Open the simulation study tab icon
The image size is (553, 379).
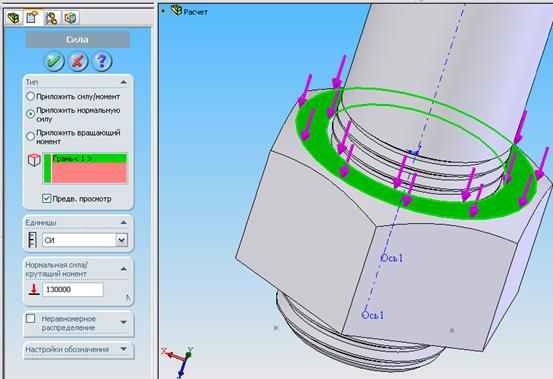(x=71, y=18)
